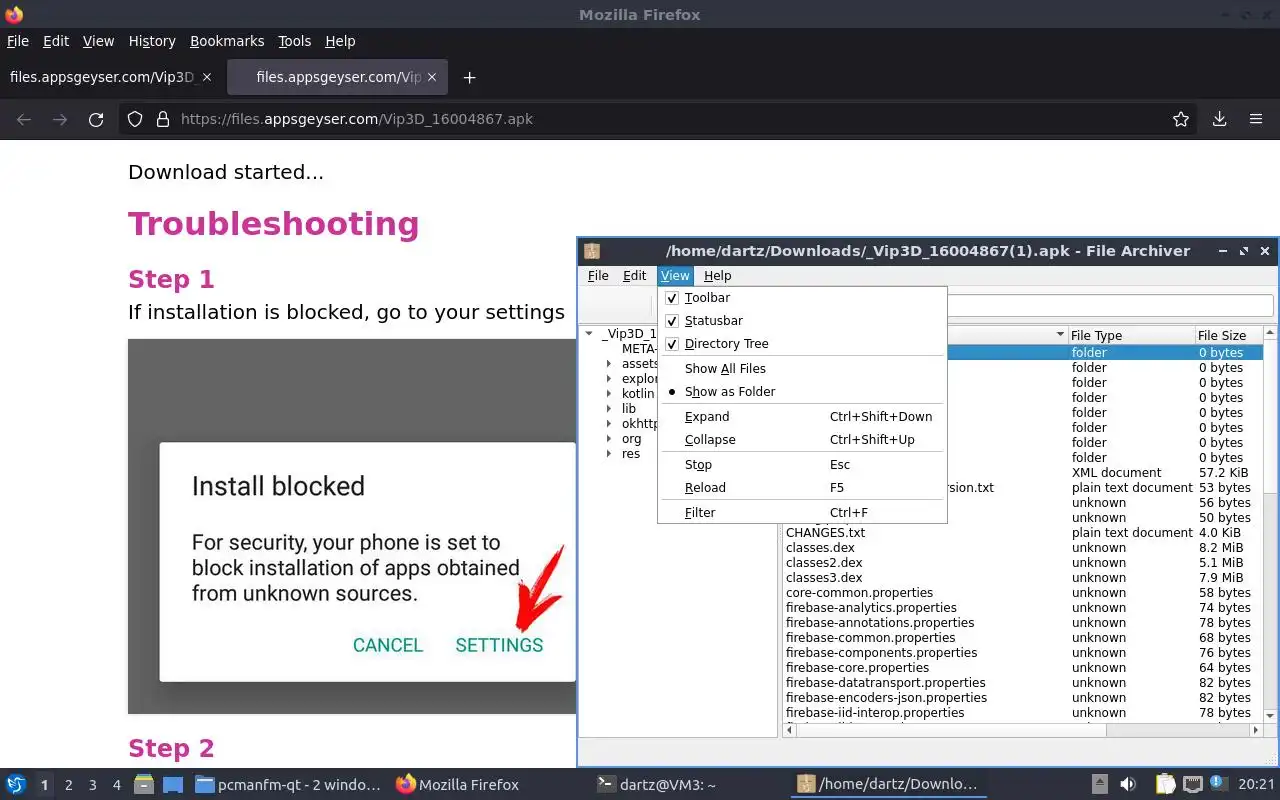Switch to virtual desktop 4
1280x800 pixels.
point(117,785)
